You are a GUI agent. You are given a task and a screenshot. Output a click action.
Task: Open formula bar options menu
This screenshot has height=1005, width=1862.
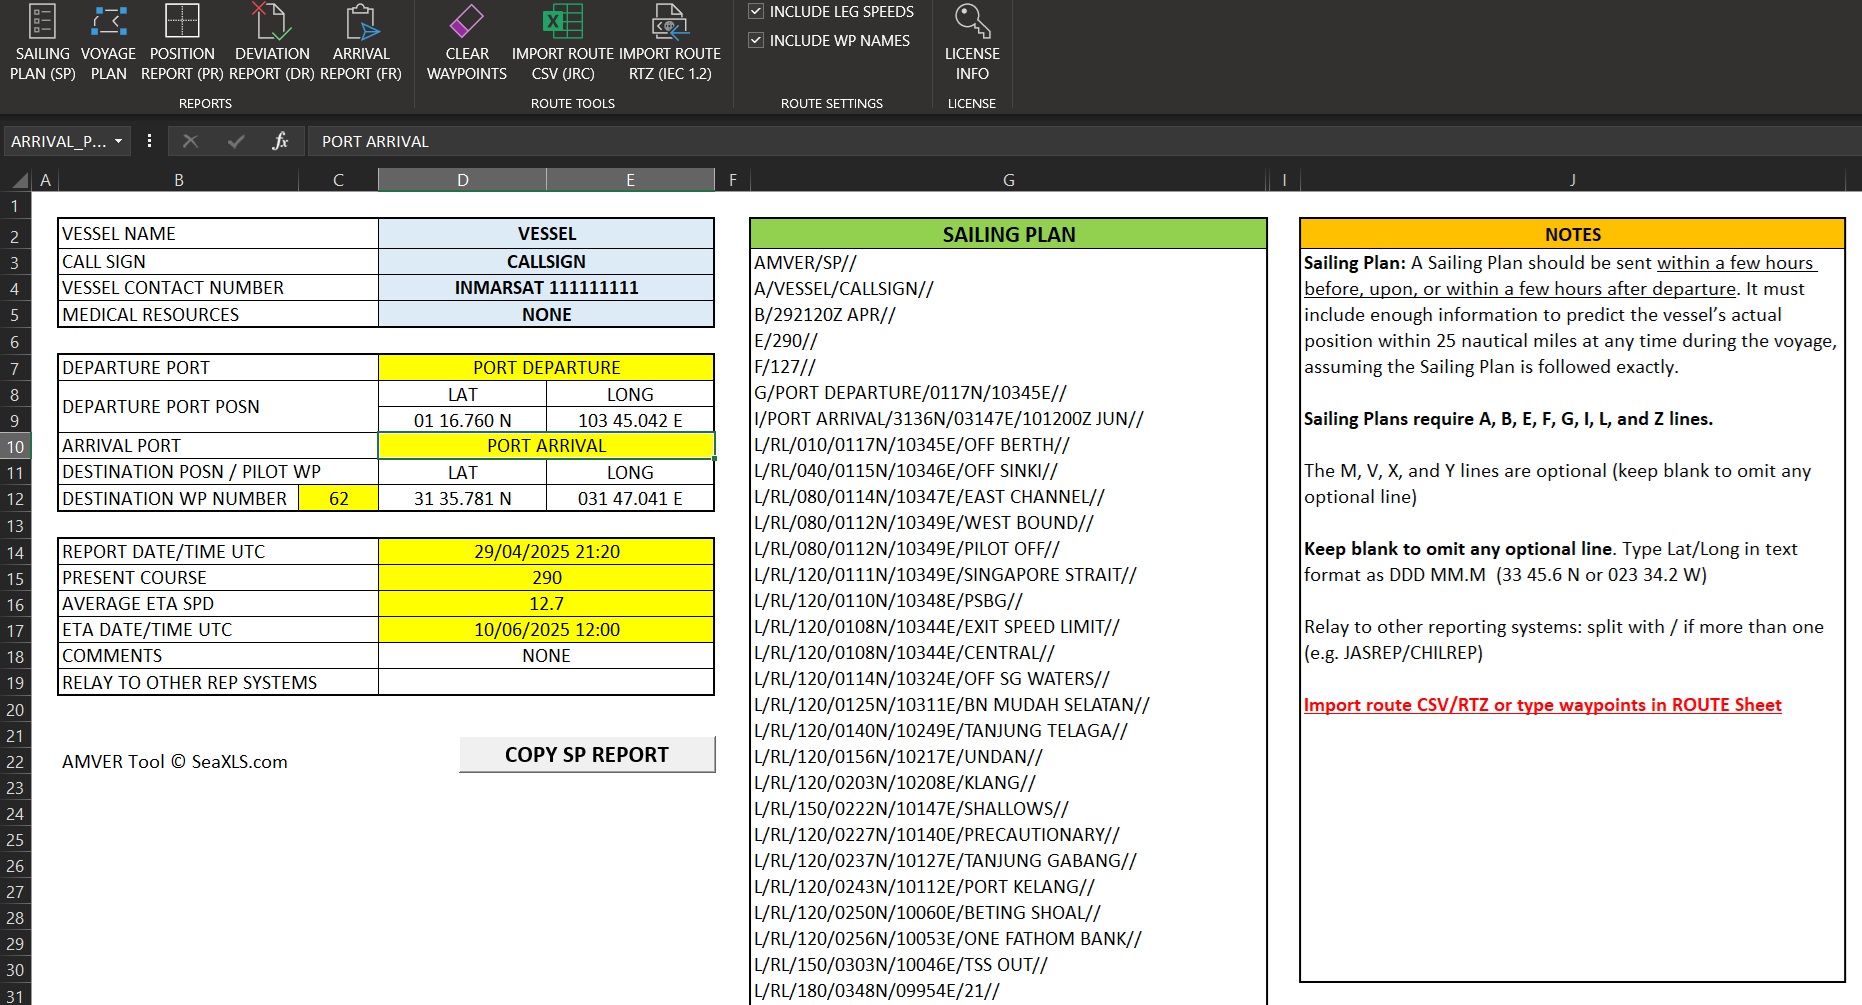(x=149, y=142)
